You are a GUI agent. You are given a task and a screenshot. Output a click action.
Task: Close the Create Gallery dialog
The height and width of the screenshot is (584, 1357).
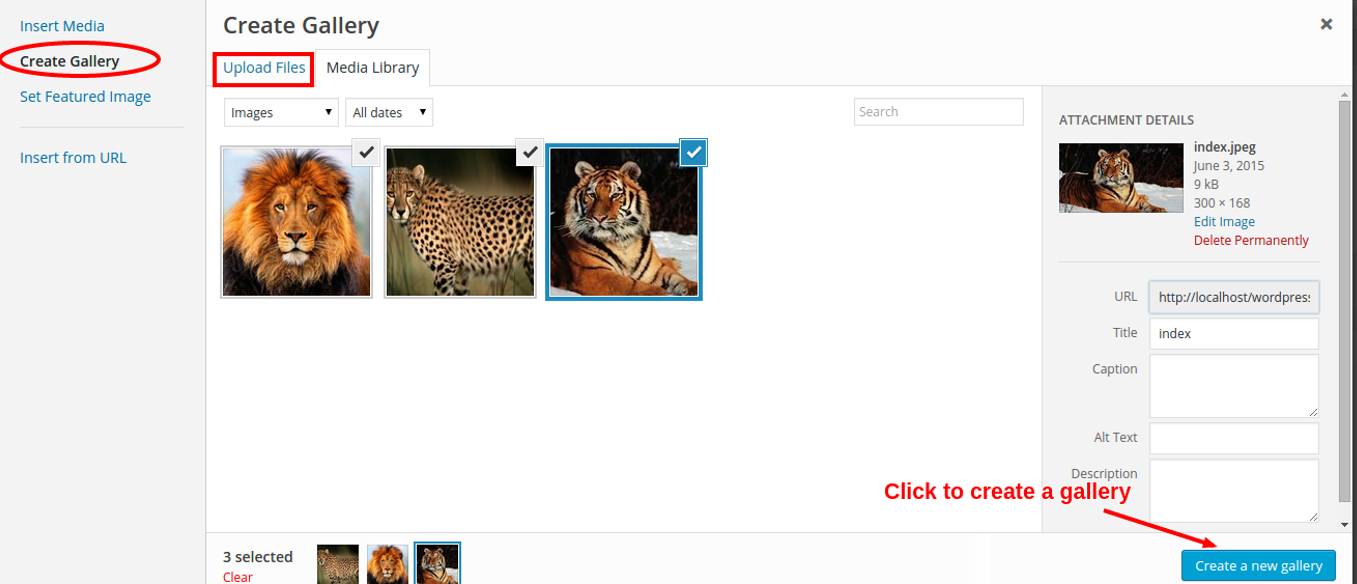pyautogui.click(x=1326, y=24)
